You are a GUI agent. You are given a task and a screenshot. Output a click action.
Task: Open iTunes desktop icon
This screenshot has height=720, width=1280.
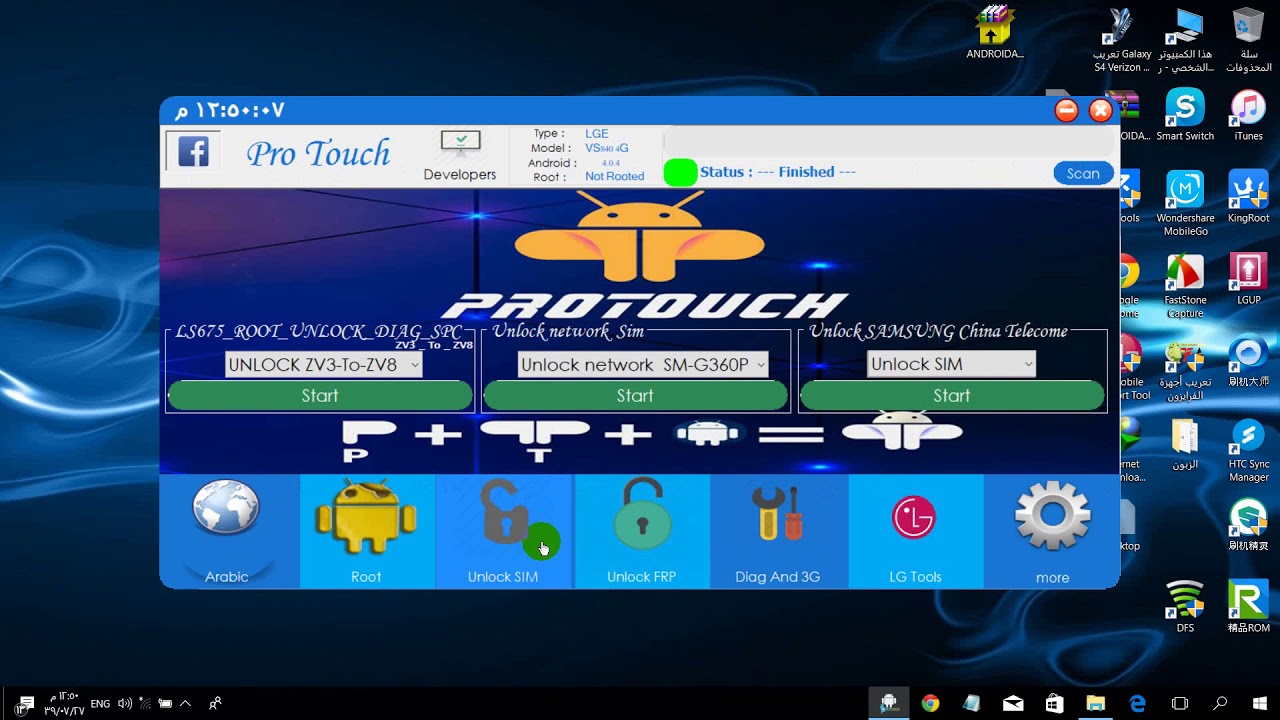[x=1248, y=115]
